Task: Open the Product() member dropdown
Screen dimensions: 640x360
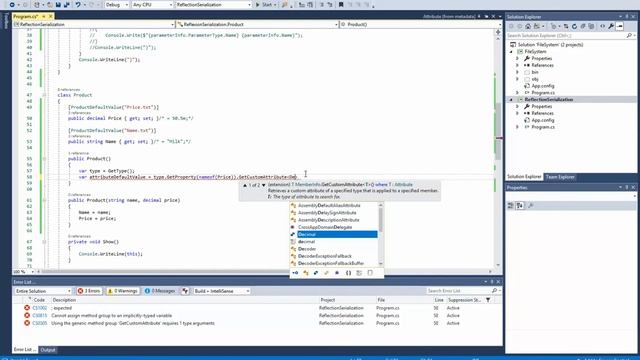Action: 420,24
